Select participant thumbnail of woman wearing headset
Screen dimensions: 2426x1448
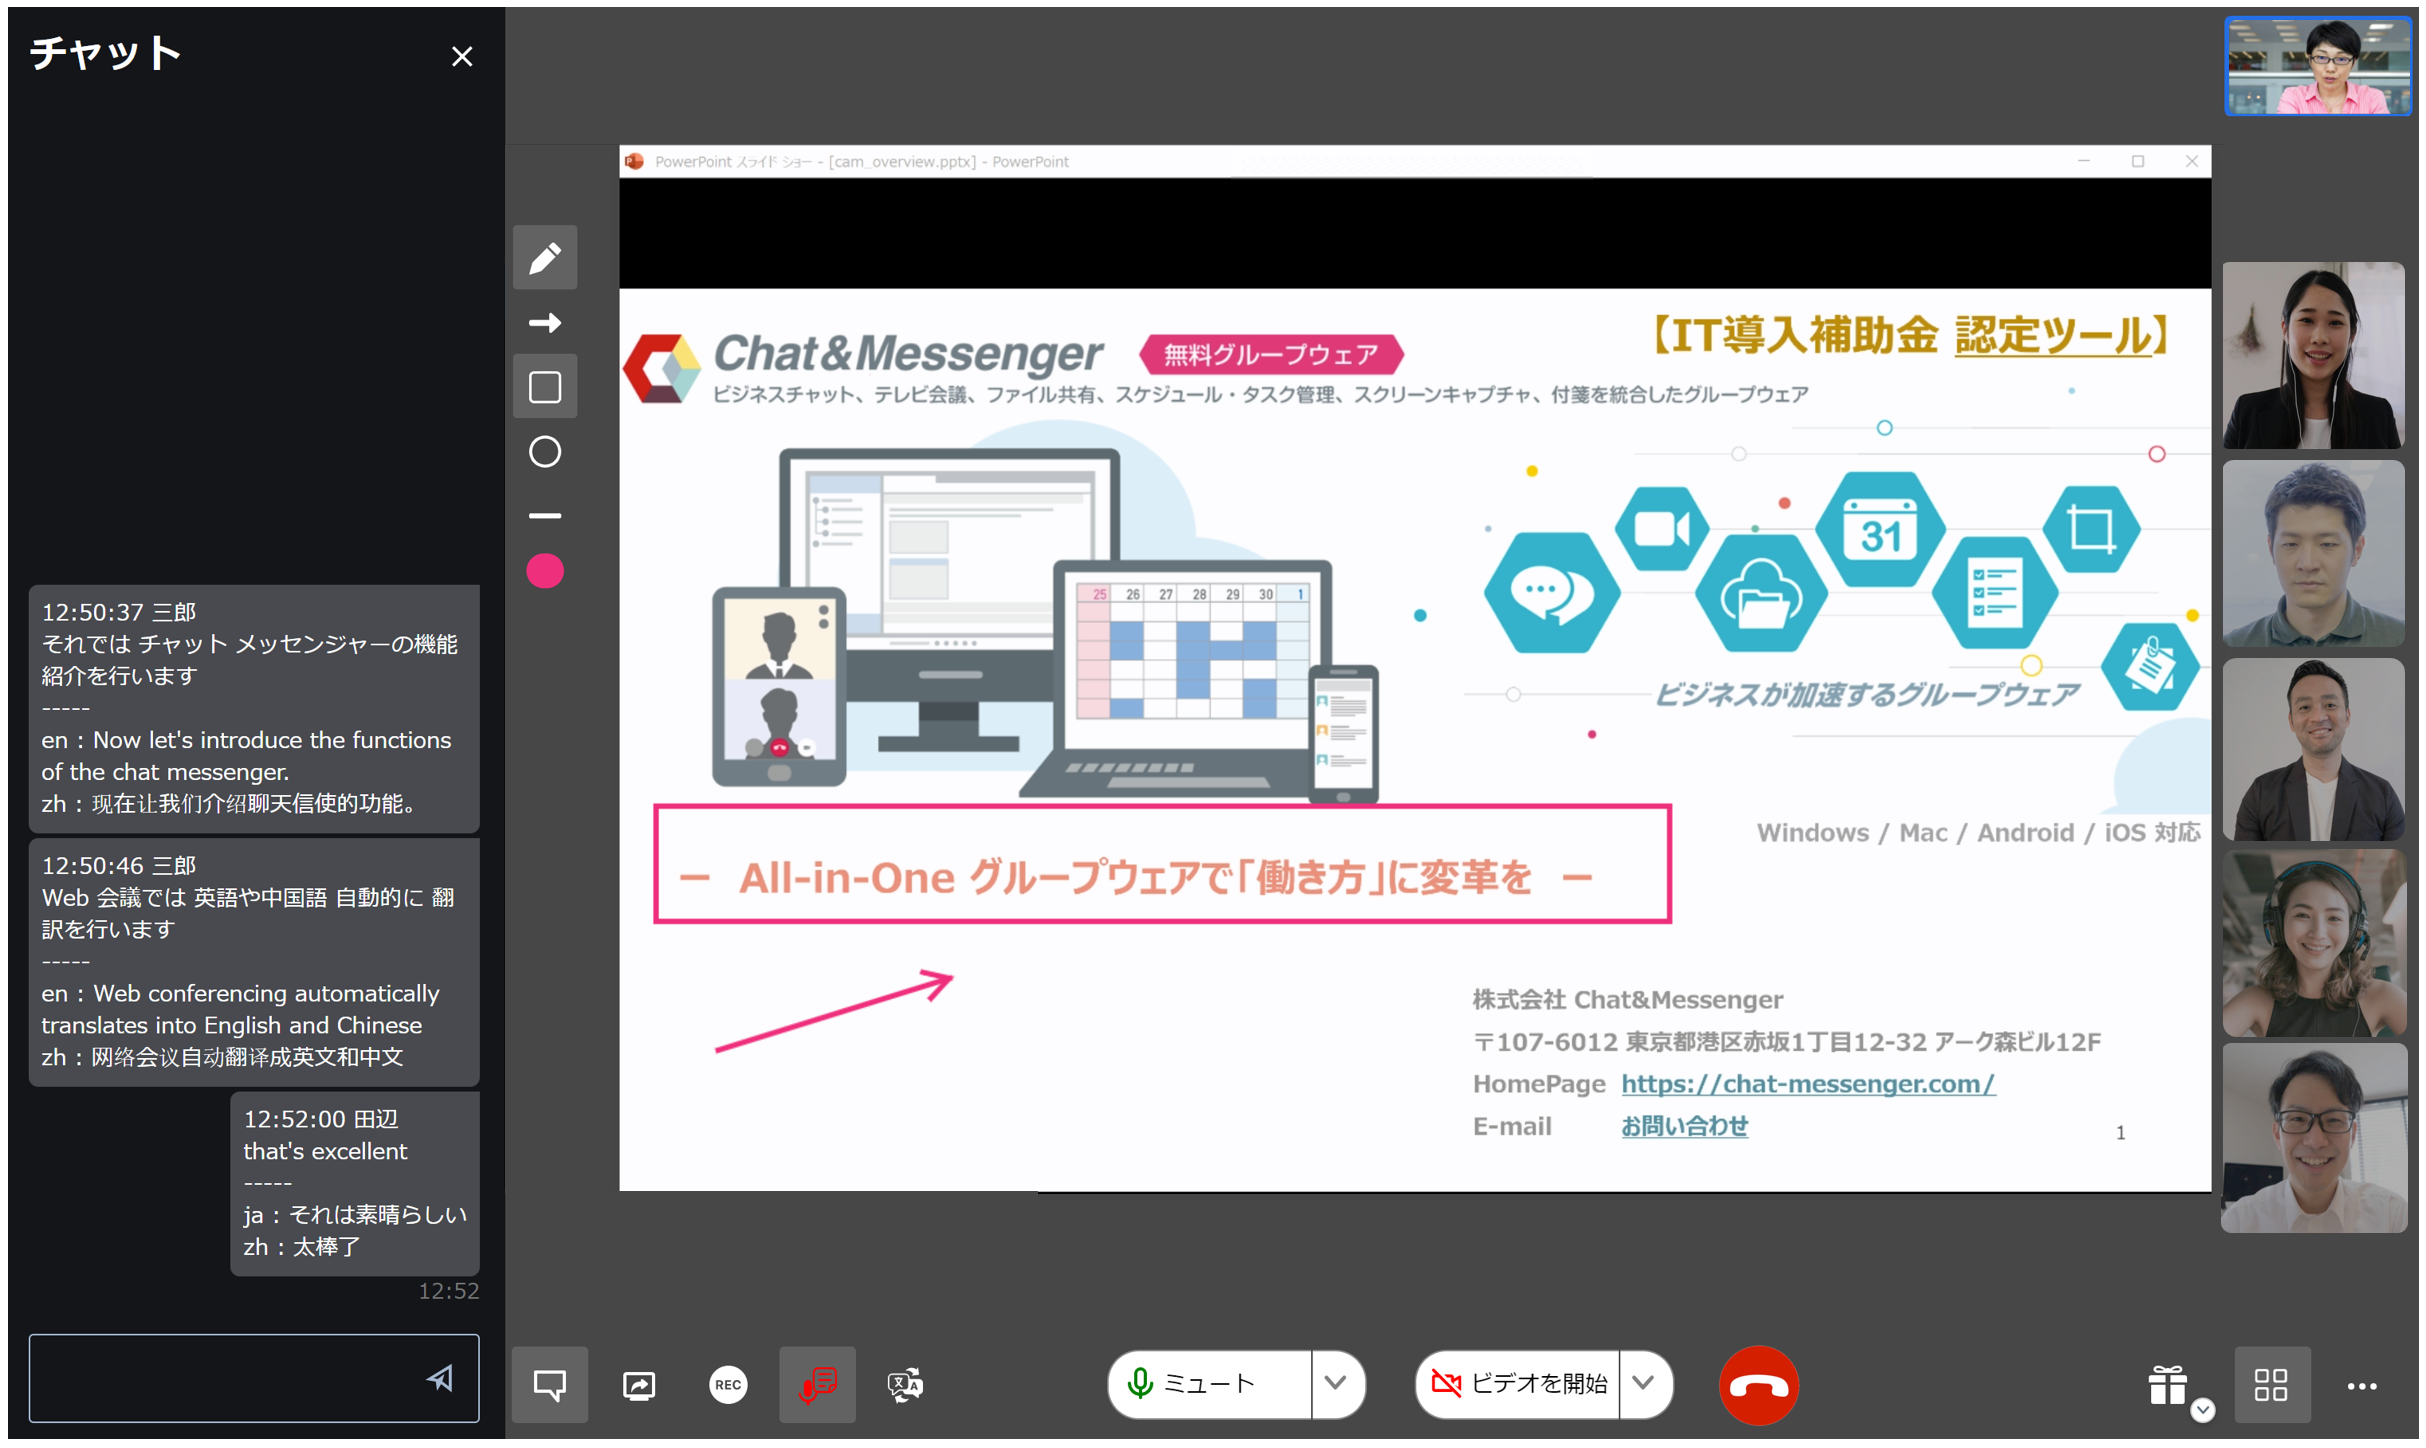click(x=2314, y=943)
